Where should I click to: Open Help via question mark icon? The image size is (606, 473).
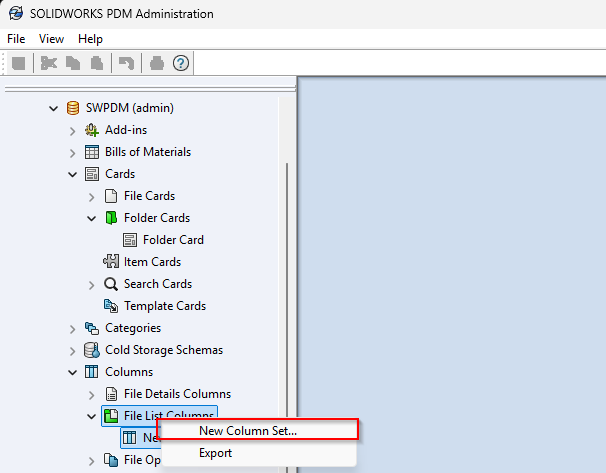(180, 63)
